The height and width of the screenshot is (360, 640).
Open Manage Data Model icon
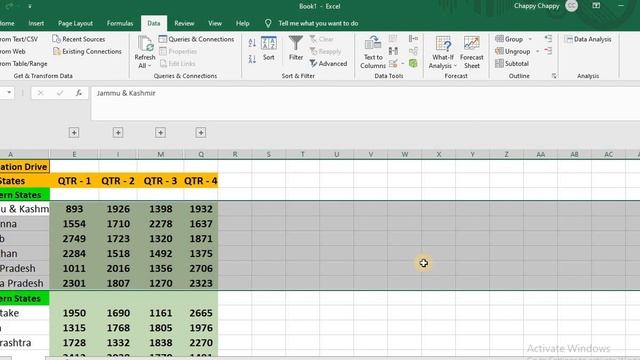[413, 64]
